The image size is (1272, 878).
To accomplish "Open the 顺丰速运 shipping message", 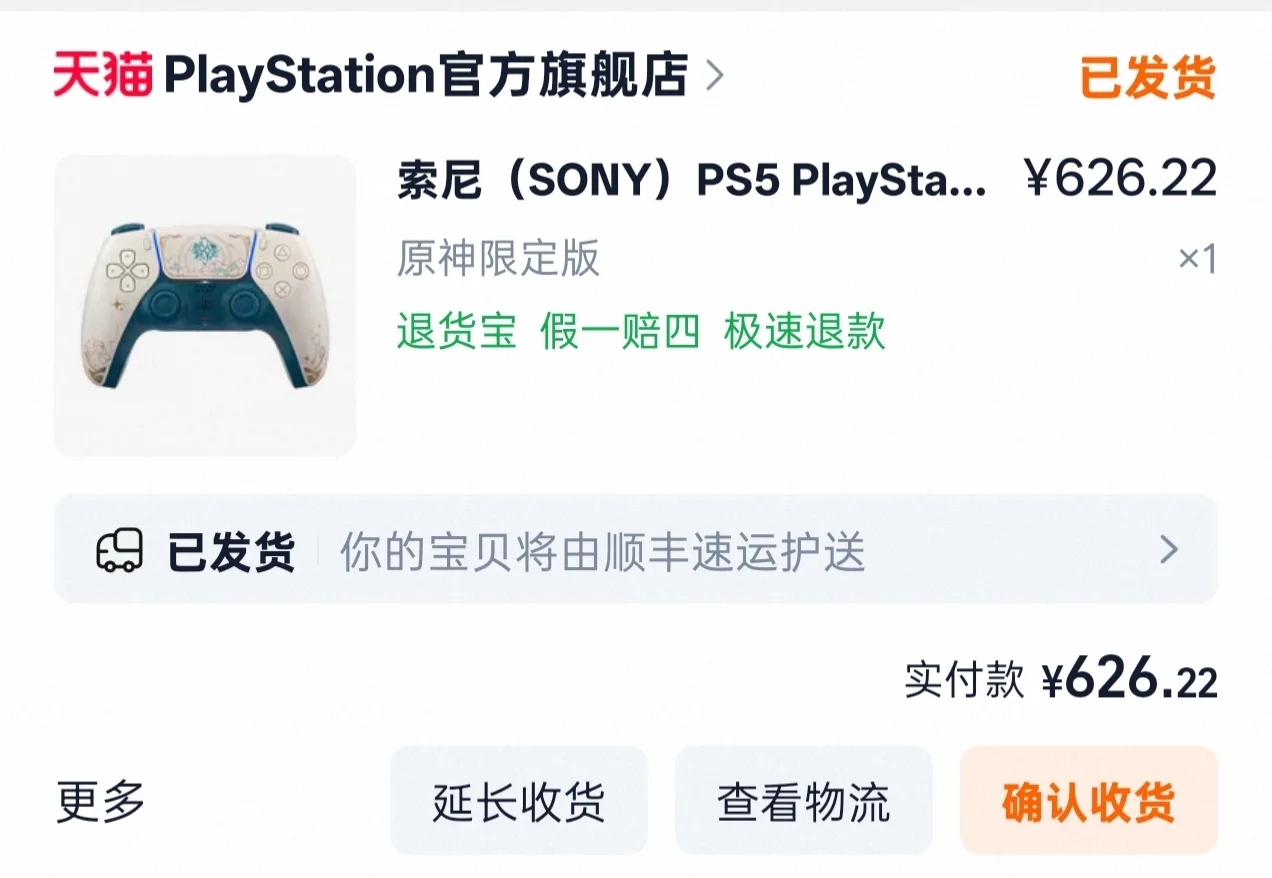I will (602, 552).
